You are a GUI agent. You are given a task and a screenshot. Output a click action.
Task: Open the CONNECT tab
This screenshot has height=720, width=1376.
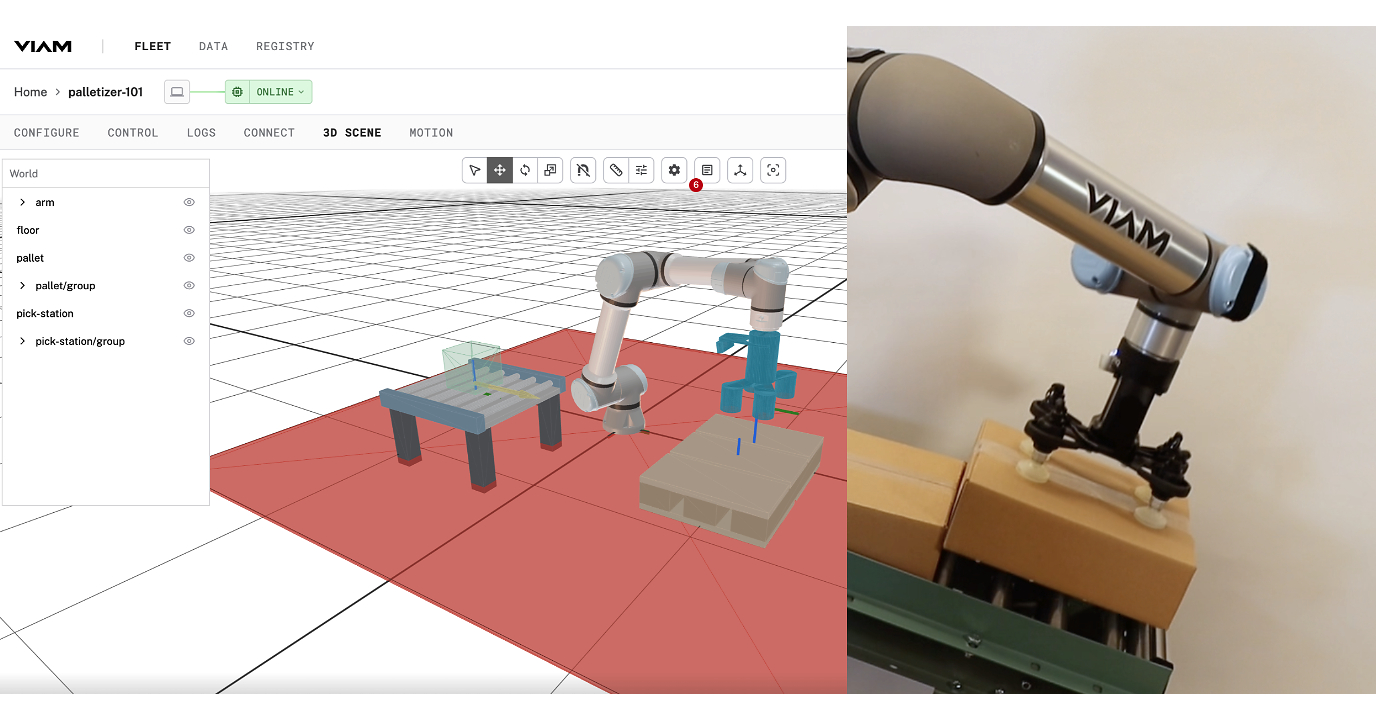pyautogui.click(x=269, y=133)
